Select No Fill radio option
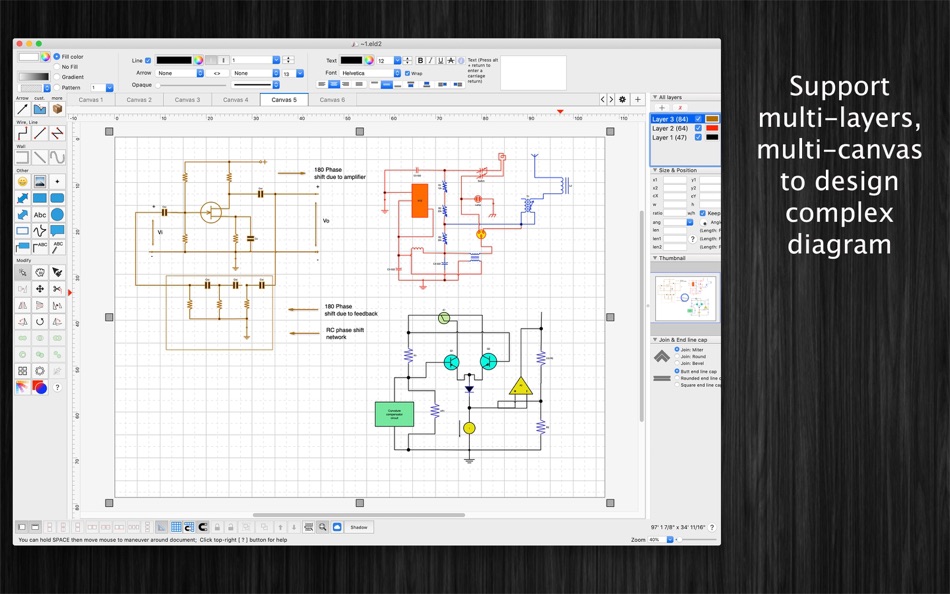 click(56, 67)
